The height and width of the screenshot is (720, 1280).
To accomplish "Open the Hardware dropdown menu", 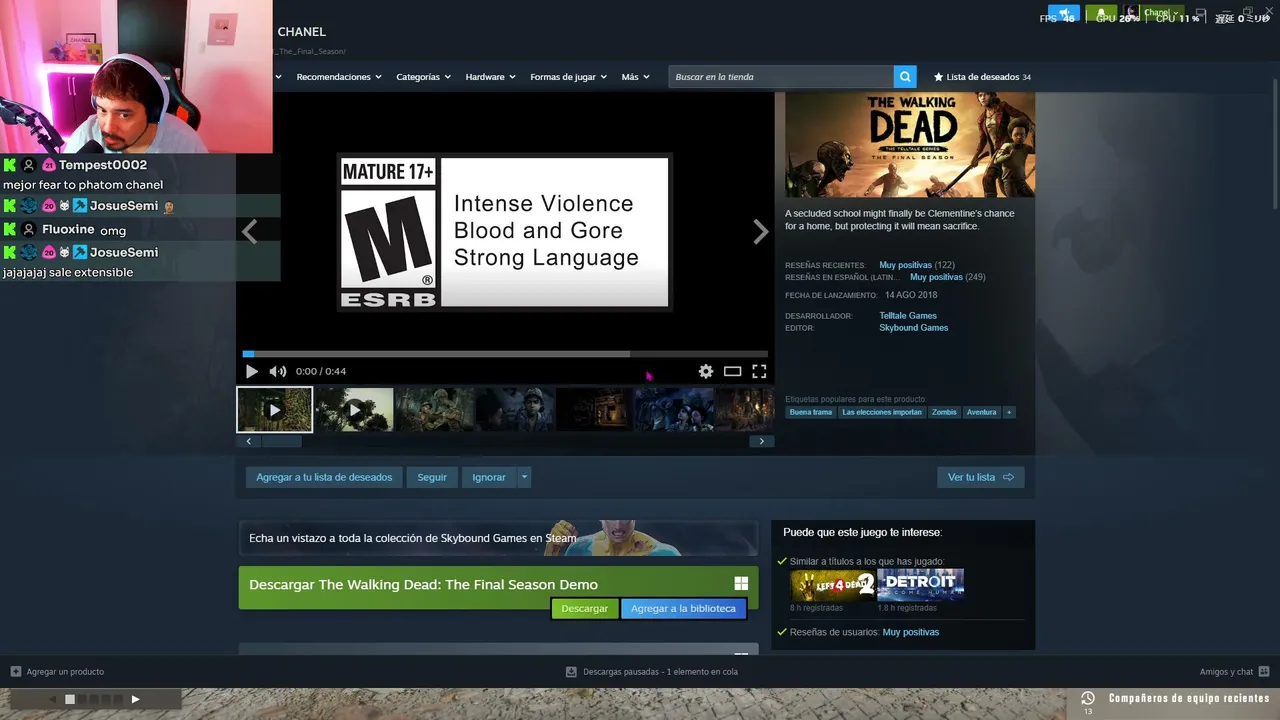I will (490, 77).
